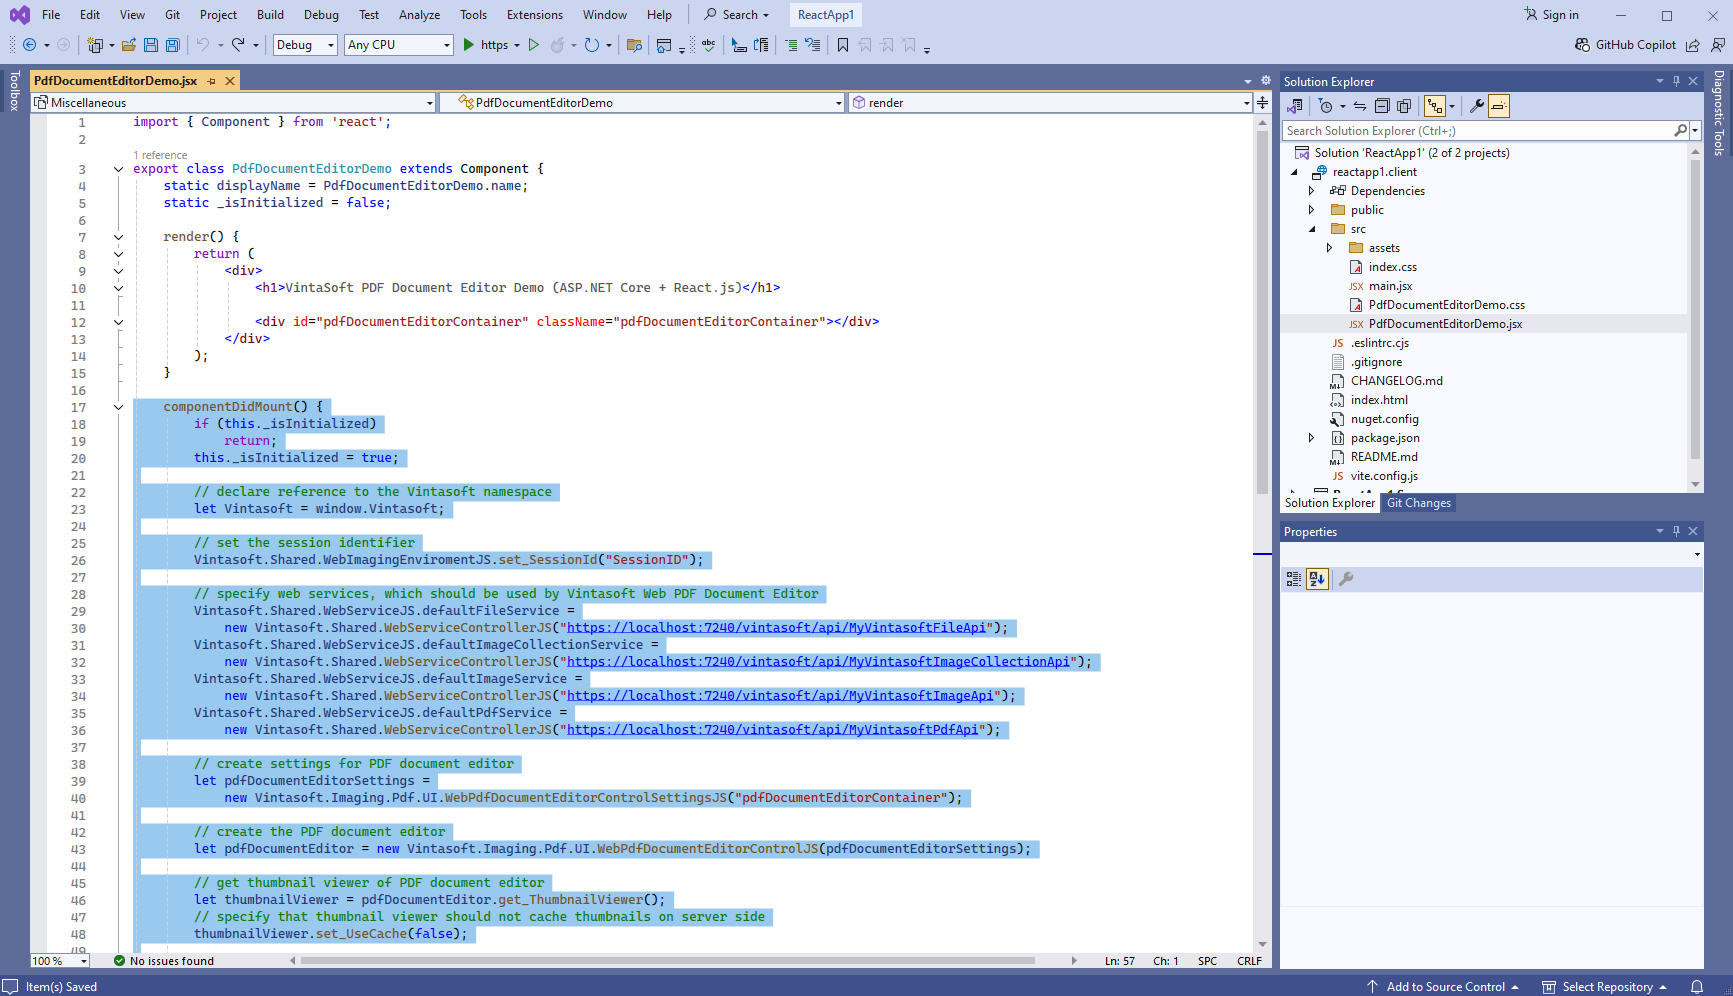Click the Save All icon

tap(172, 45)
